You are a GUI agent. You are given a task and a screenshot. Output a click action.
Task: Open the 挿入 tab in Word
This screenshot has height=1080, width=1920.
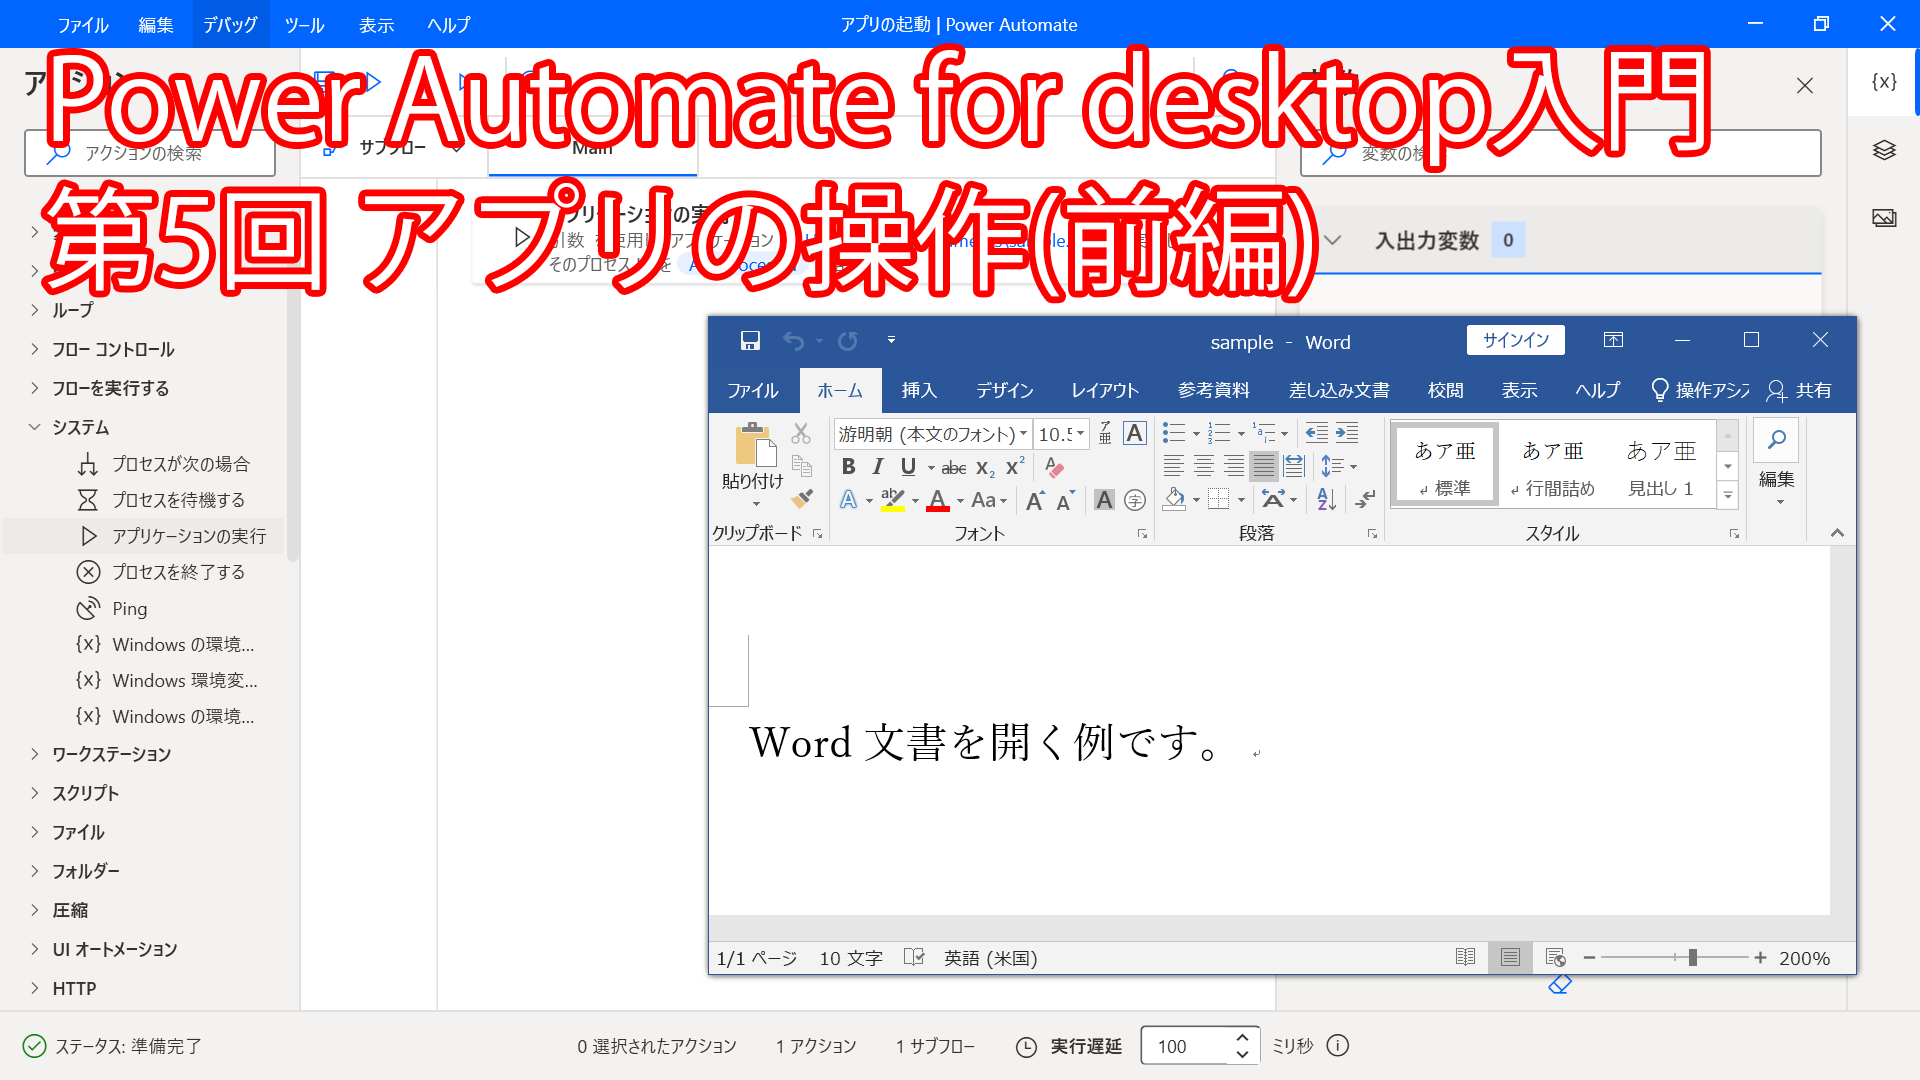click(919, 390)
